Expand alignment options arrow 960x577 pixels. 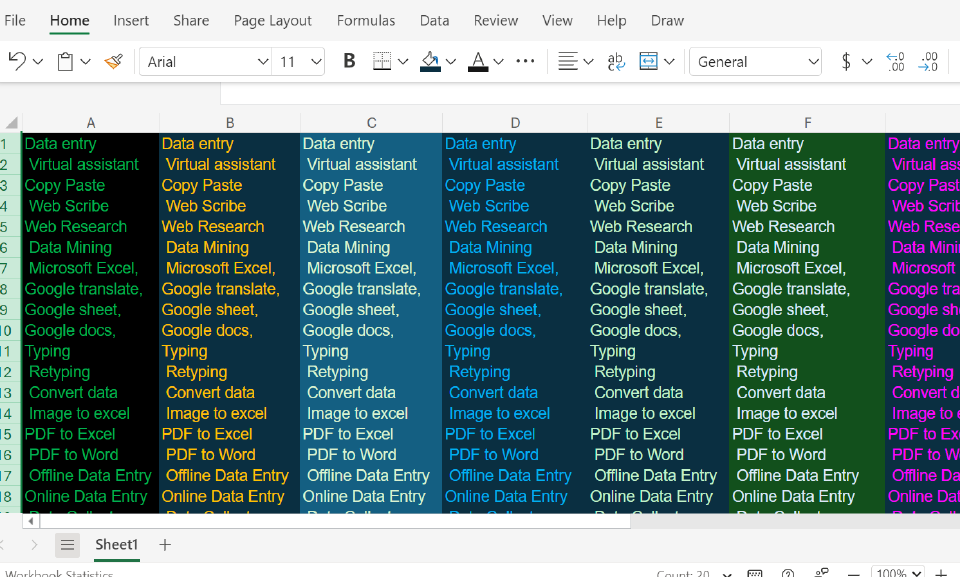[x=588, y=61]
